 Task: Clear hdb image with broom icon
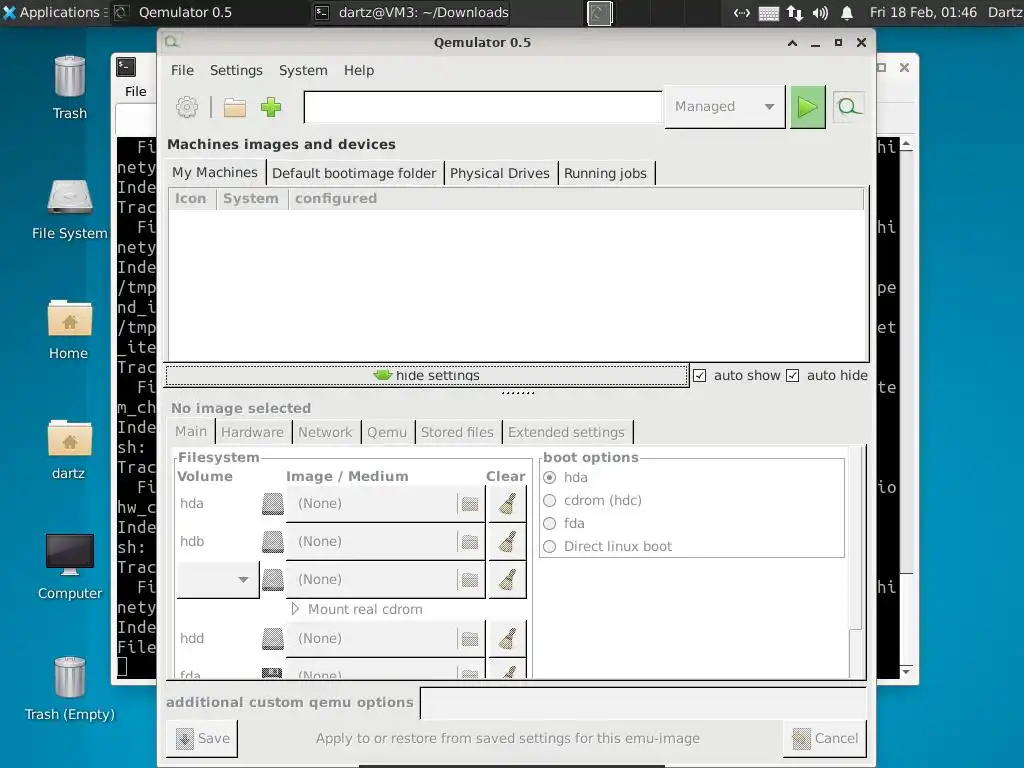click(x=507, y=541)
